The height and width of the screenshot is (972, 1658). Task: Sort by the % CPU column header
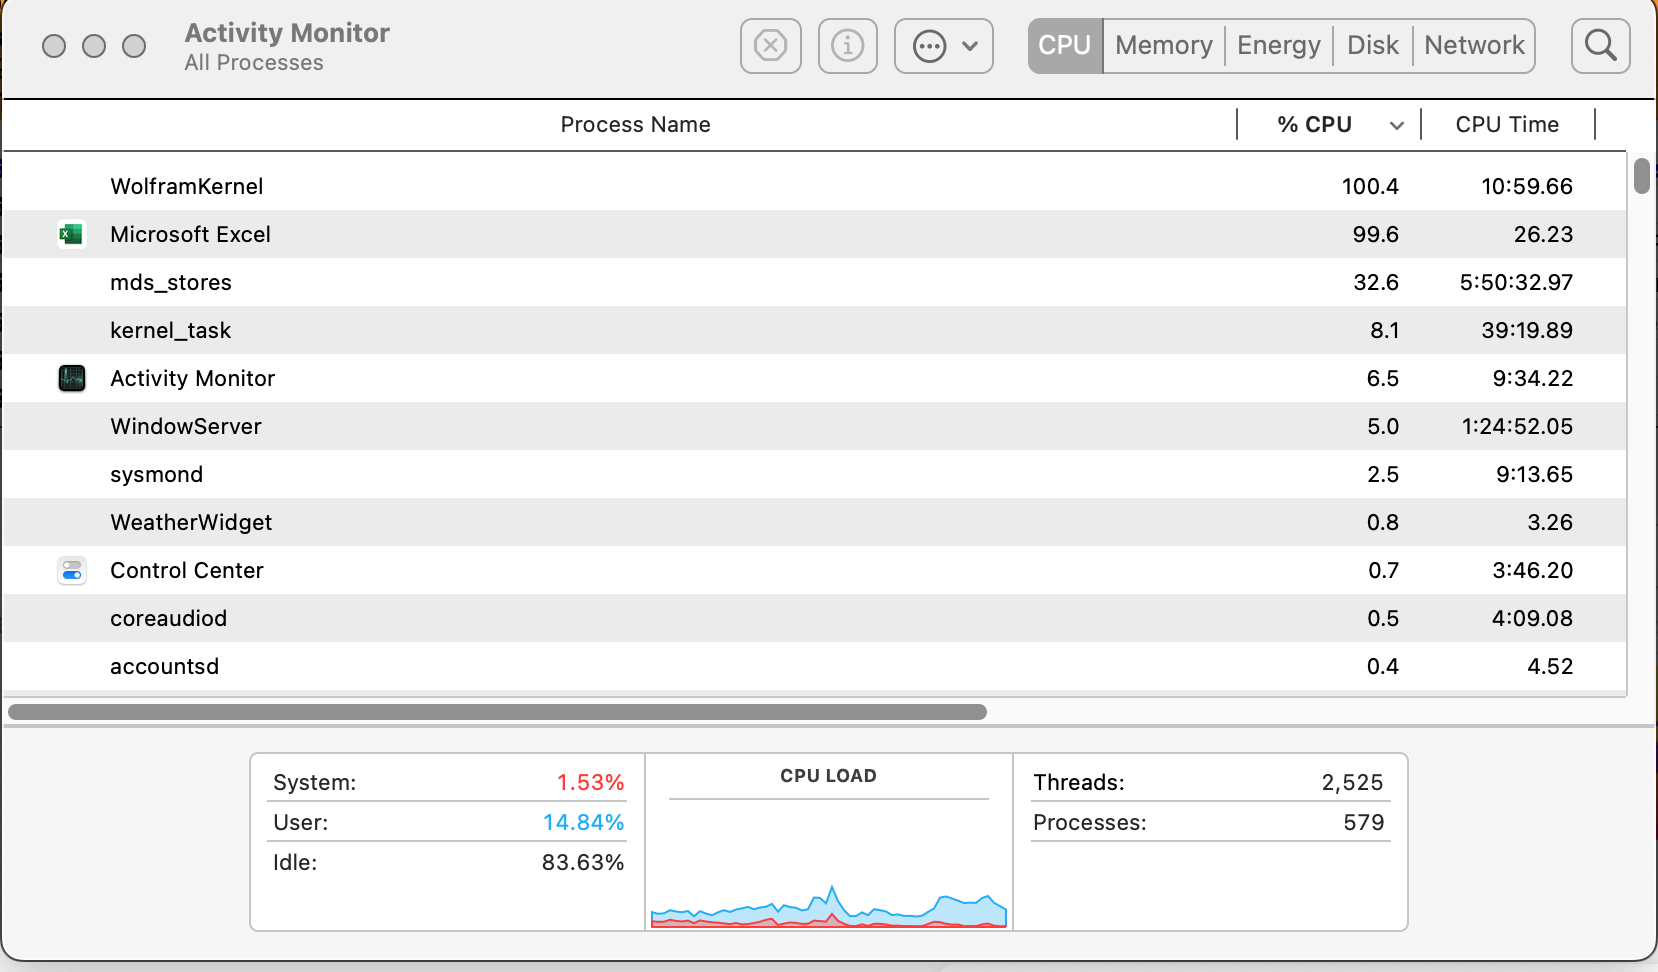1314,125
